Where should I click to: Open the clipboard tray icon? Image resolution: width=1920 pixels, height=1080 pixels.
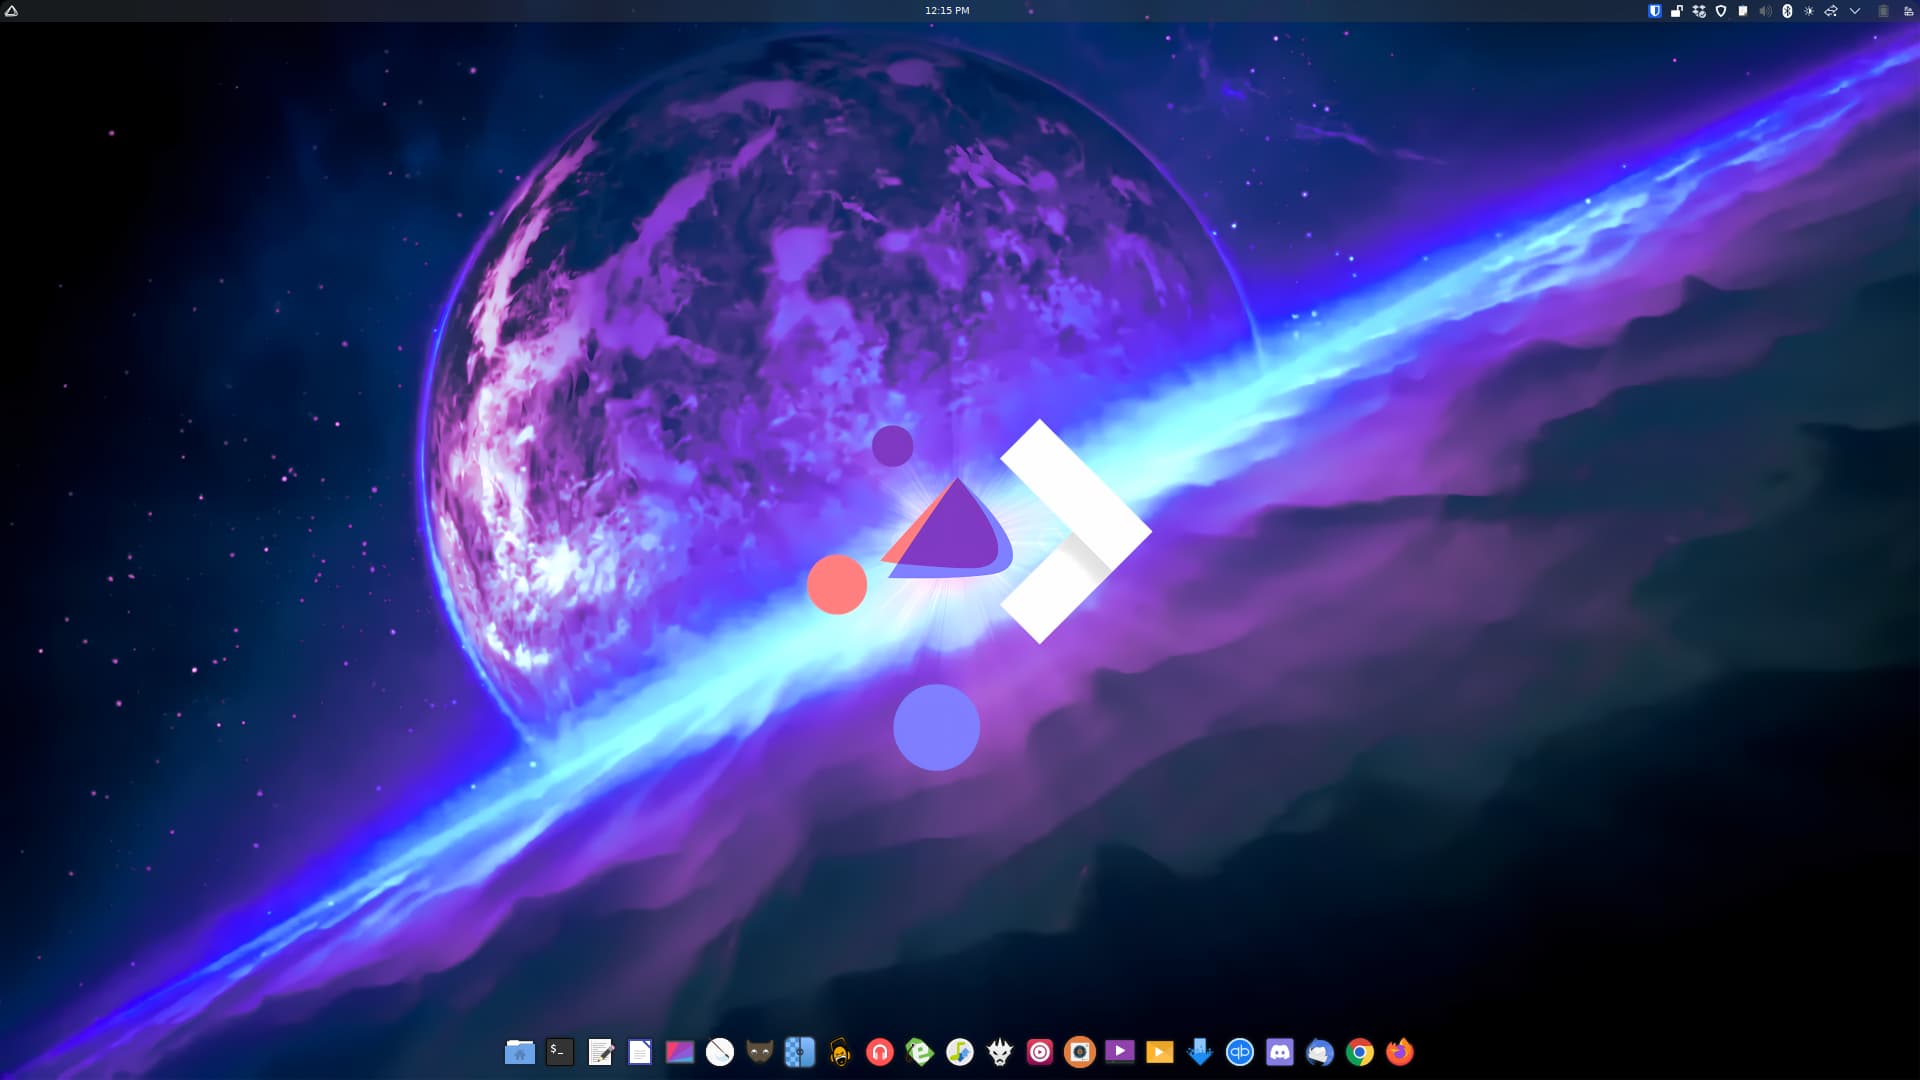tap(1743, 11)
